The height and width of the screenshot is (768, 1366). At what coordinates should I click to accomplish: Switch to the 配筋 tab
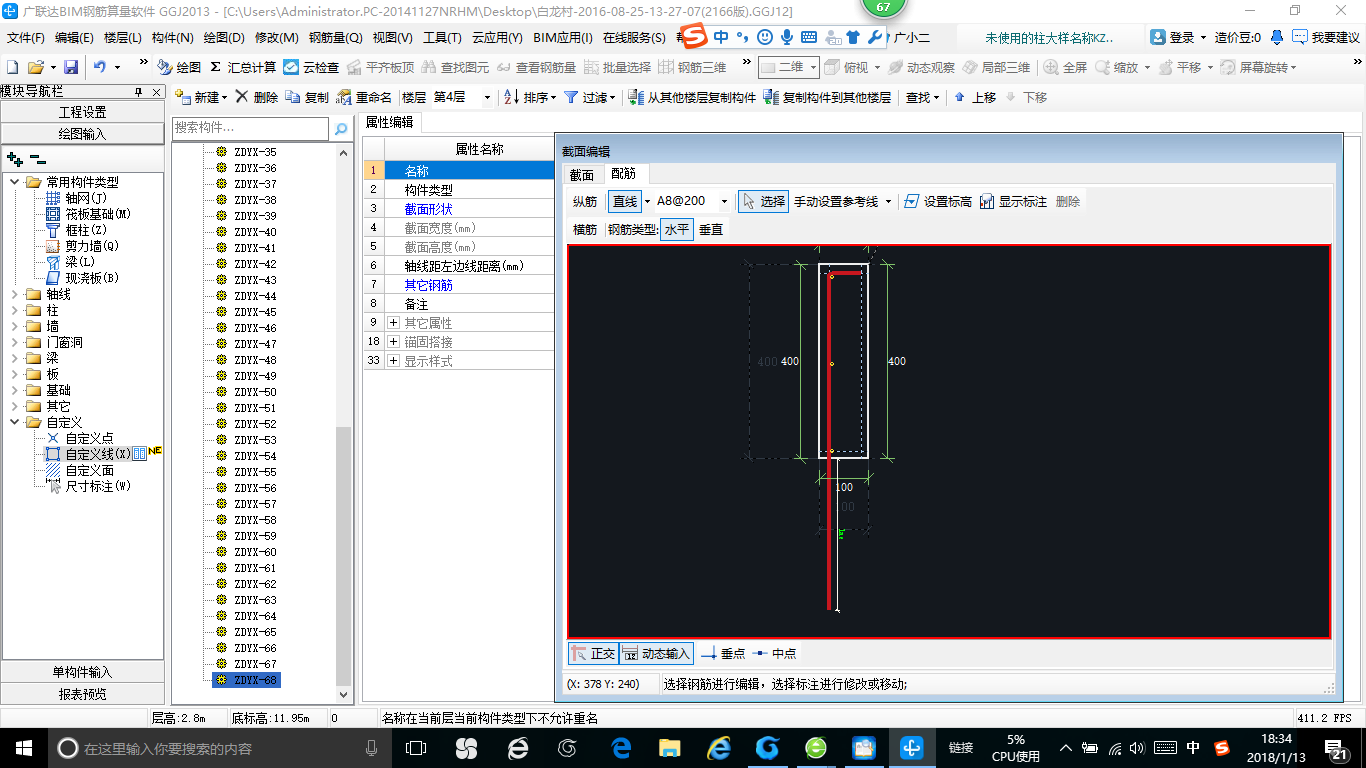click(624, 174)
